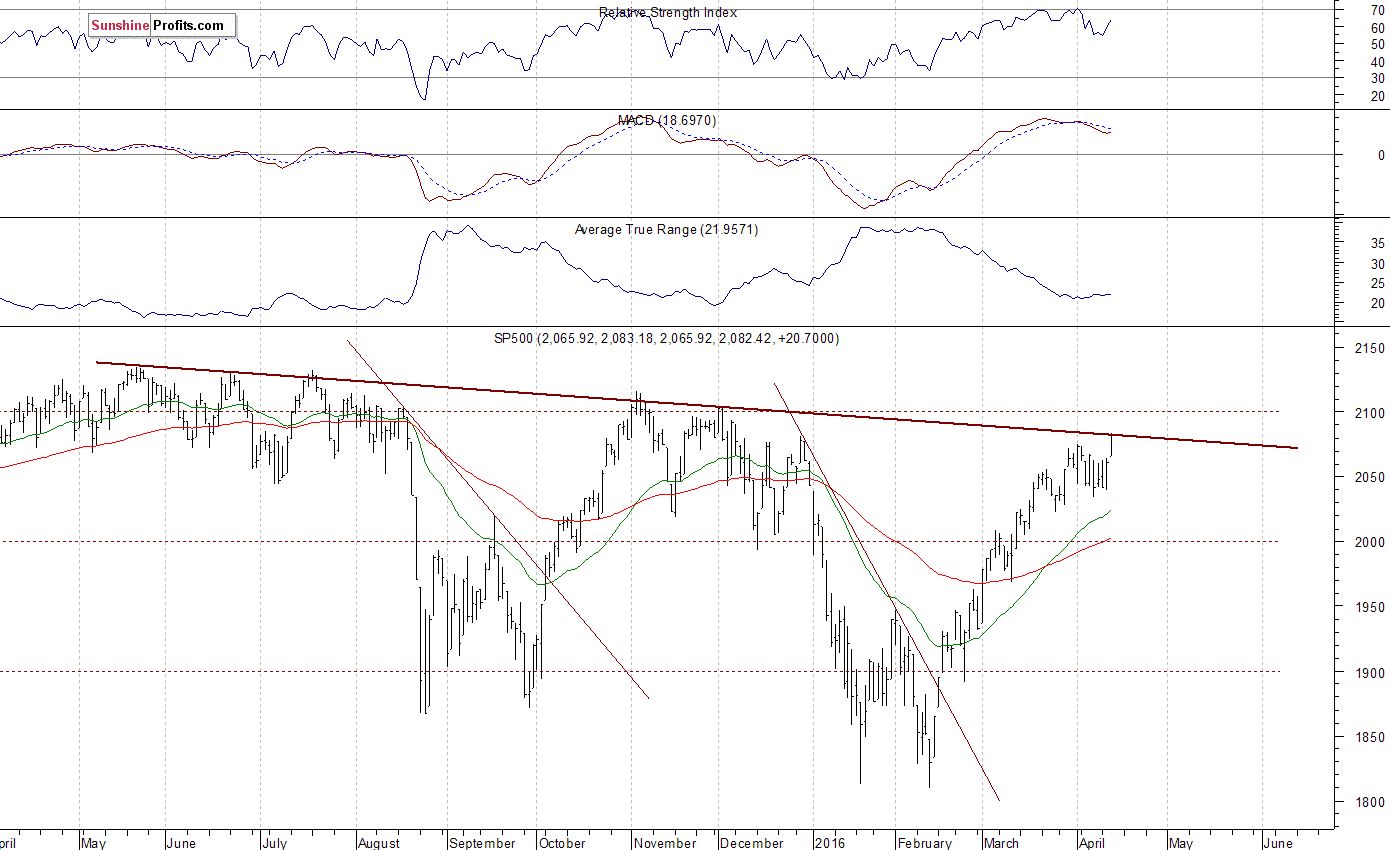The height and width of the screenshot is (850, 1390).
Task: Click the 35 level on Average True Range scale
Action: coord(1378,244)
